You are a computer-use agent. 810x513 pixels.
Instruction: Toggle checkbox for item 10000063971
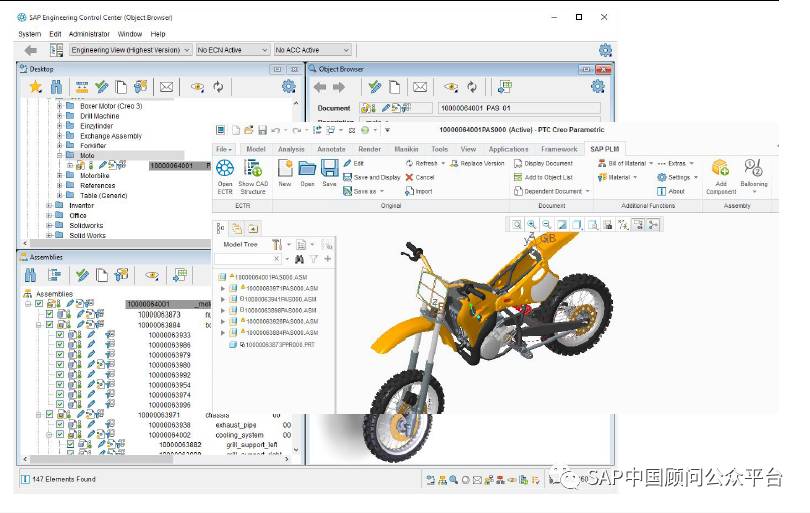click(49, 414)
